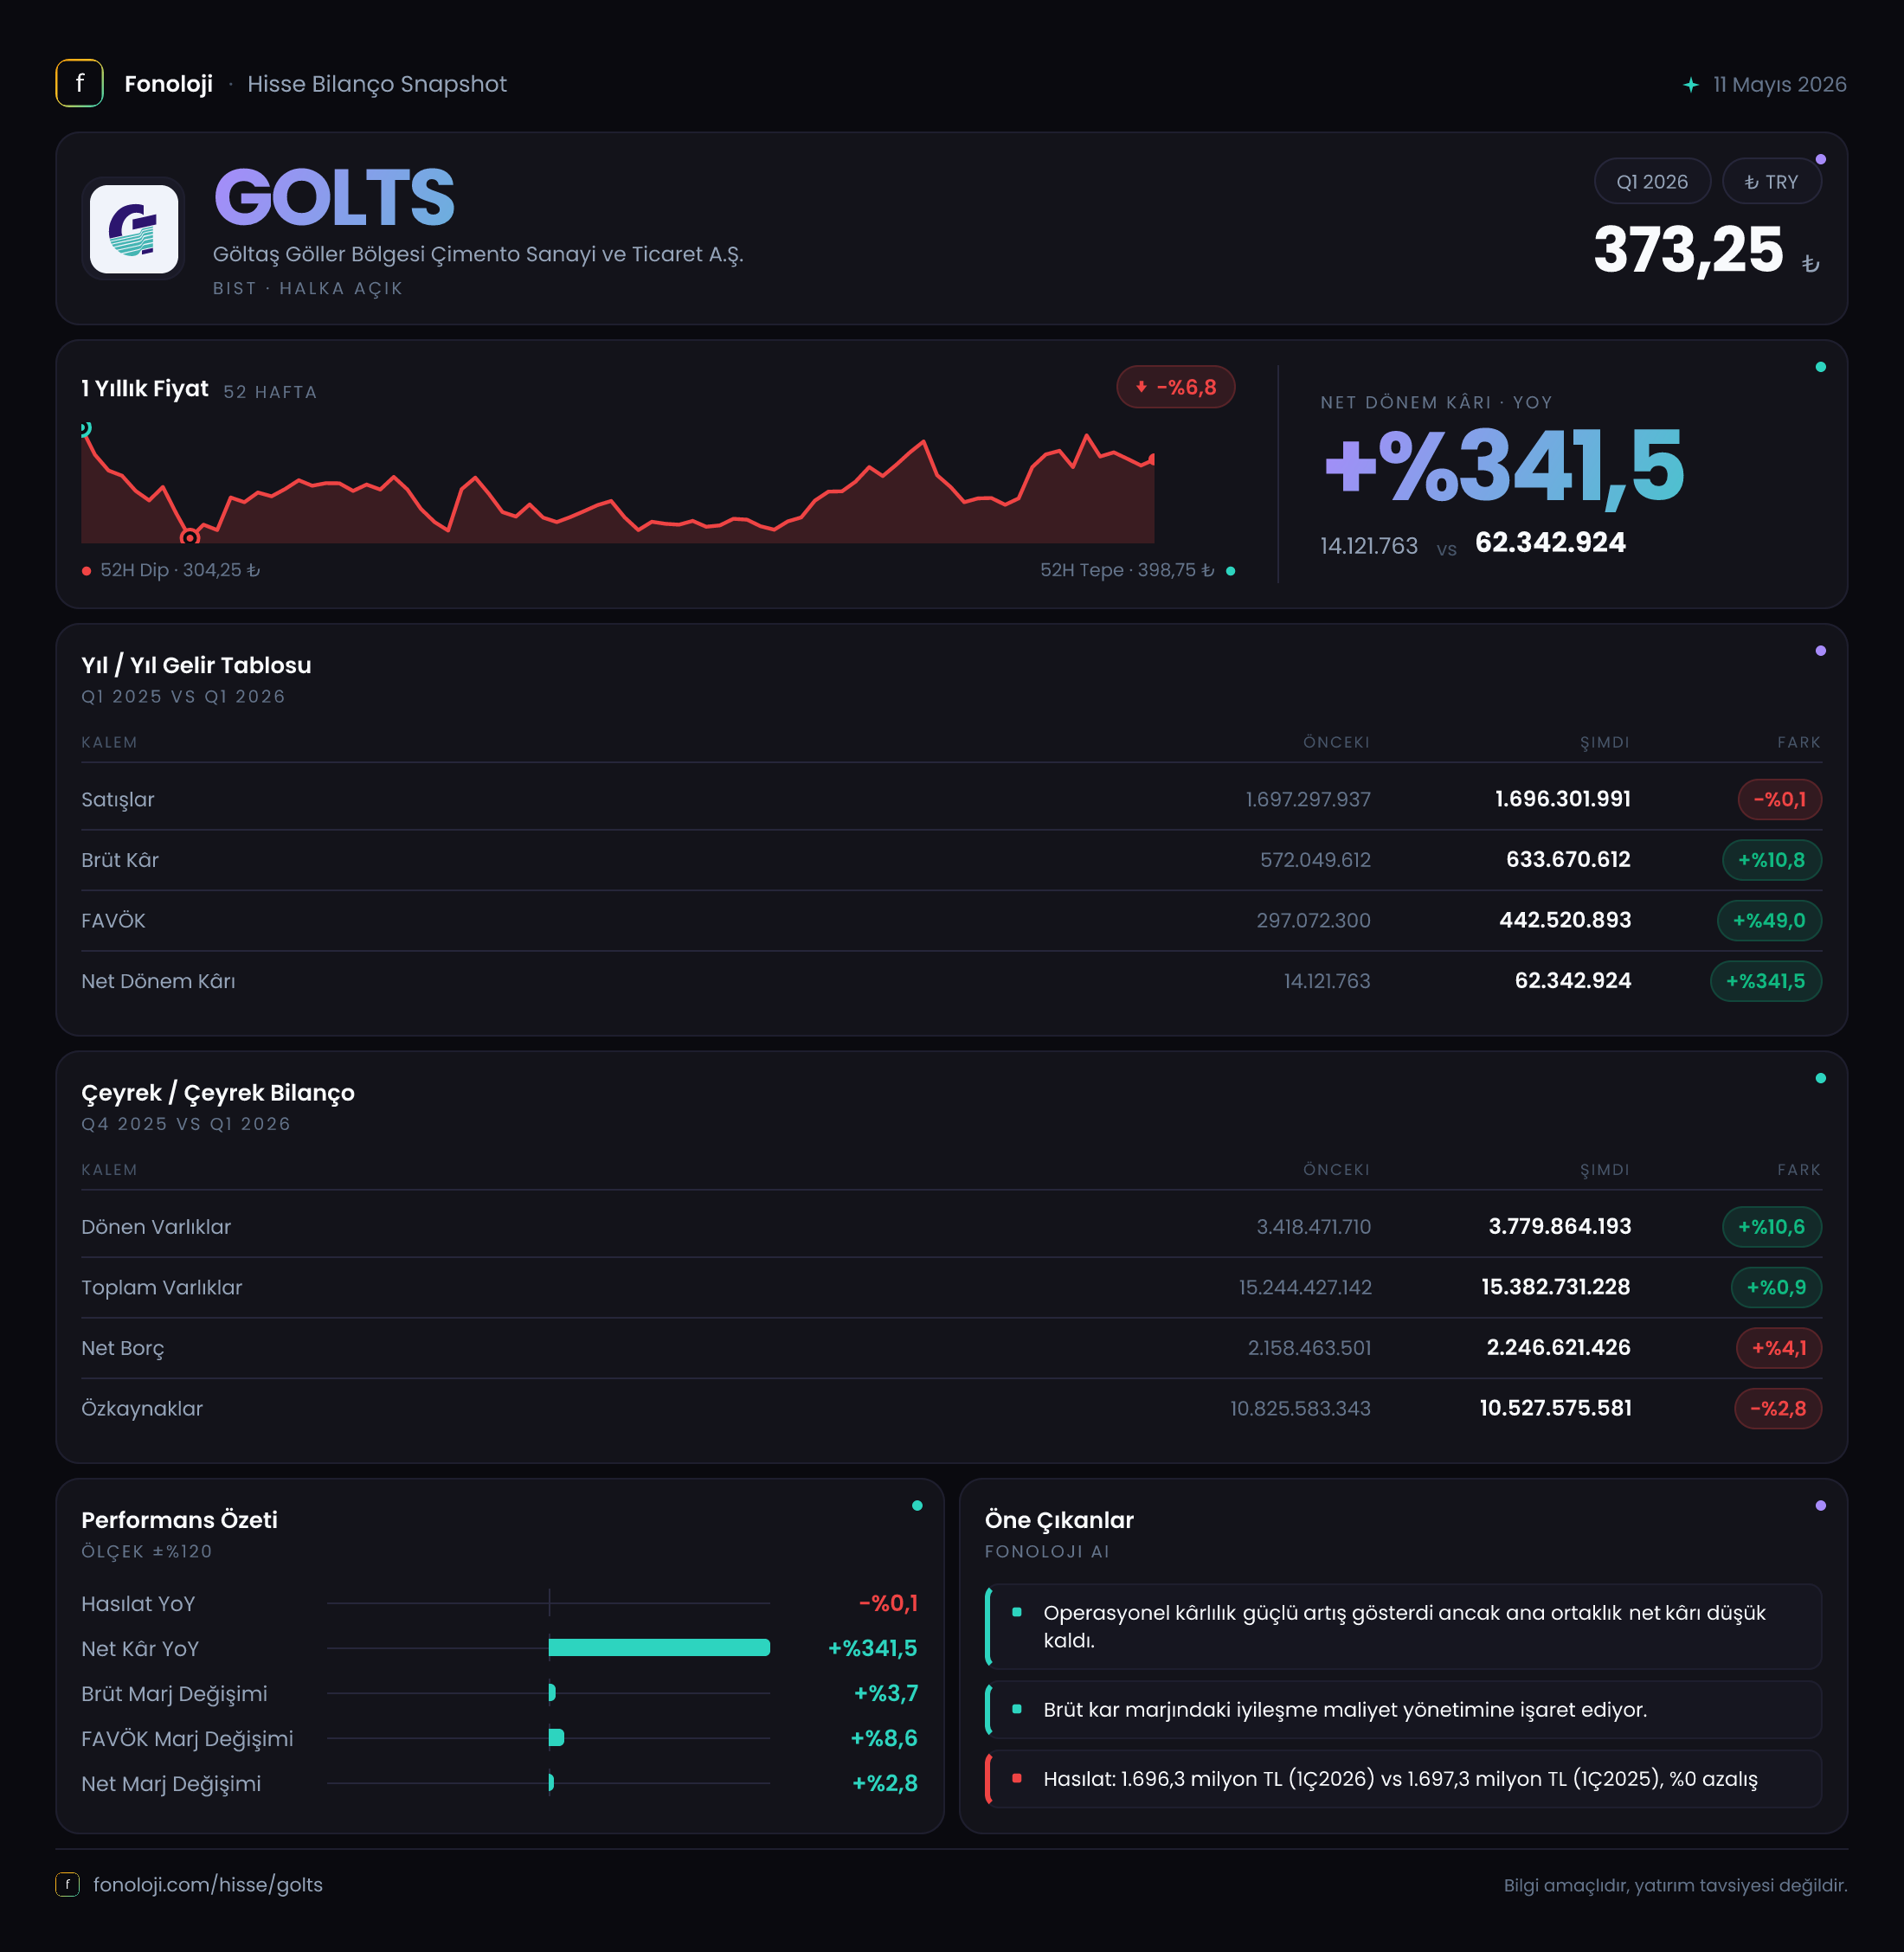Click Brüt Kâr current value 633.670.612

pos(1568,860)
